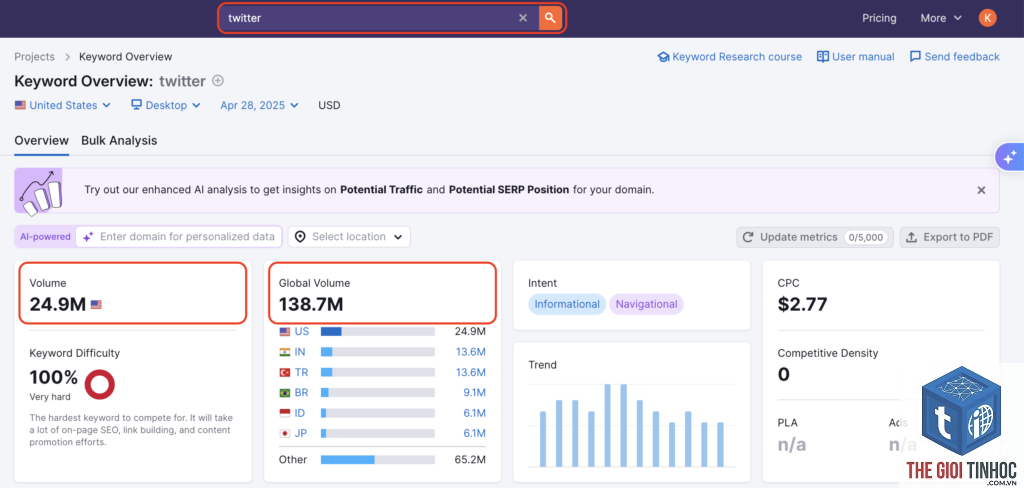
Task: Select the Navigational intent tag
Action: point(647,304)
